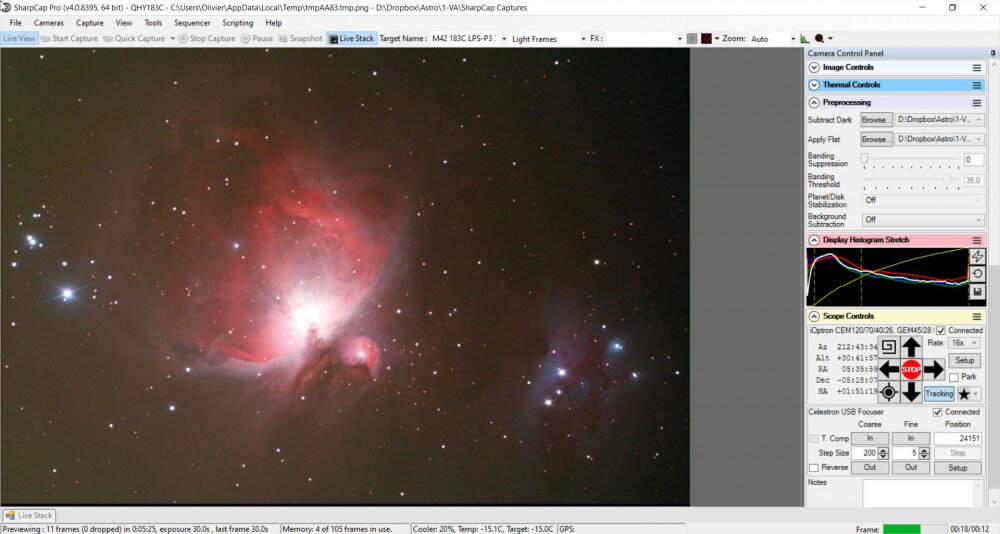Open the Cameras menu

coord(49,22)
